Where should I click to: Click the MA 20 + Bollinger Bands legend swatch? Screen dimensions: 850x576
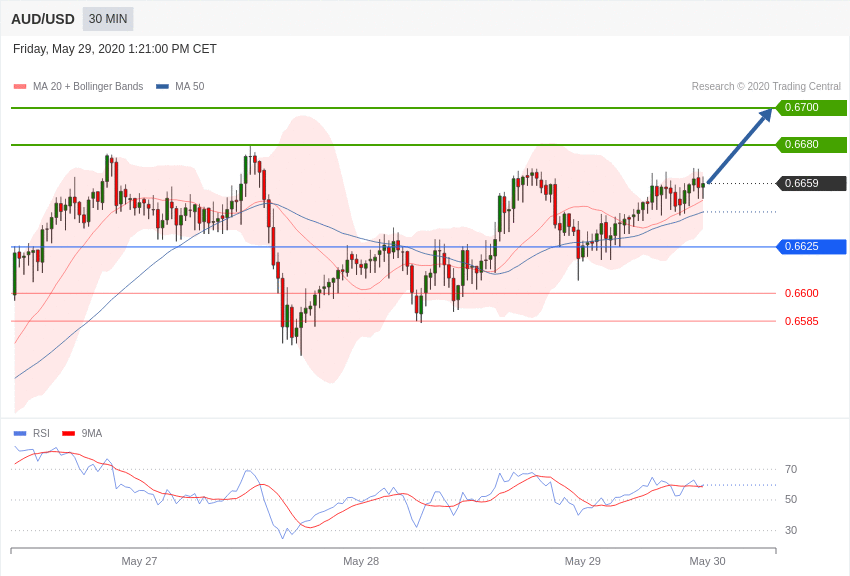pos(20,86)
